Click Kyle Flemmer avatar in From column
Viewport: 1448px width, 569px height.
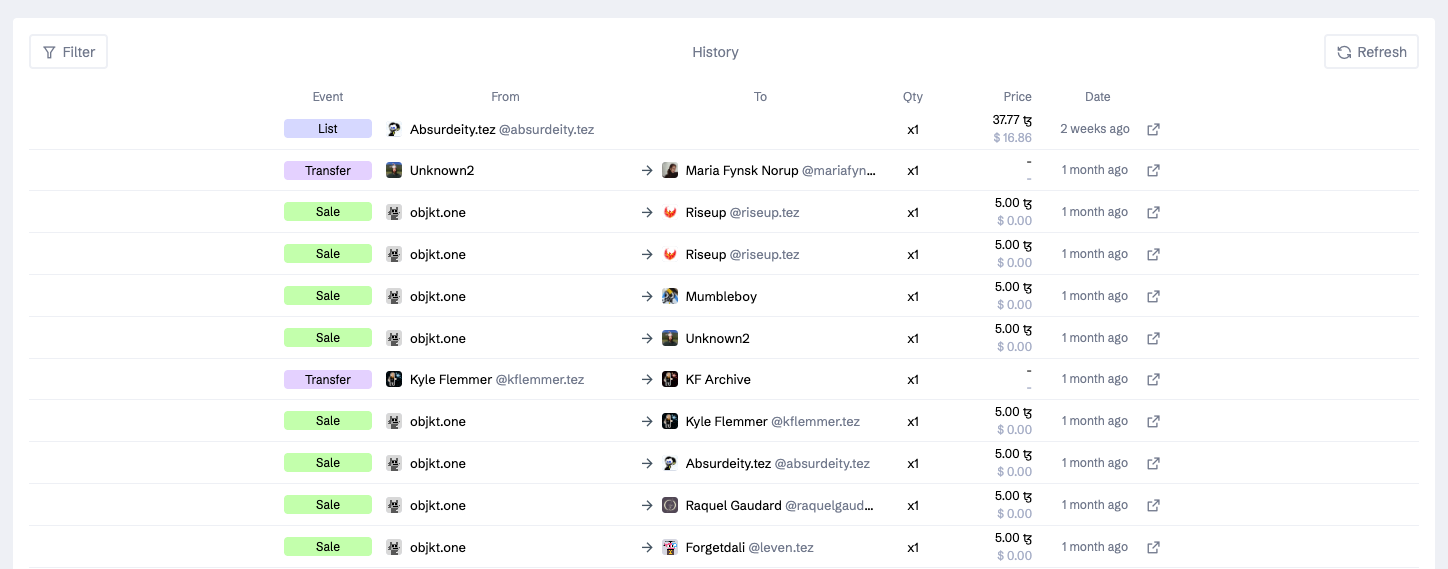tap(394, 379)
